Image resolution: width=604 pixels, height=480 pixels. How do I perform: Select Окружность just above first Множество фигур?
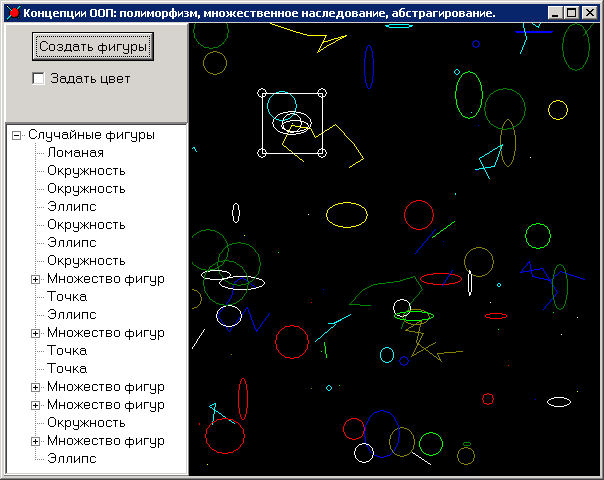(86, 261)
